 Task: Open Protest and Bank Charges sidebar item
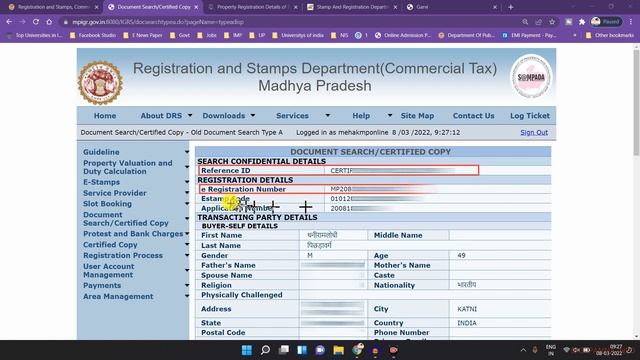(133, 234)
